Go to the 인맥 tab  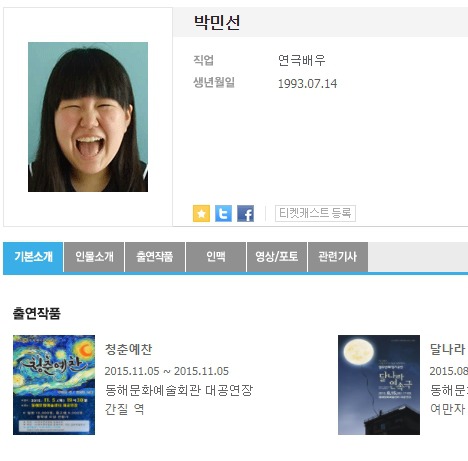[x=216, y=257]
